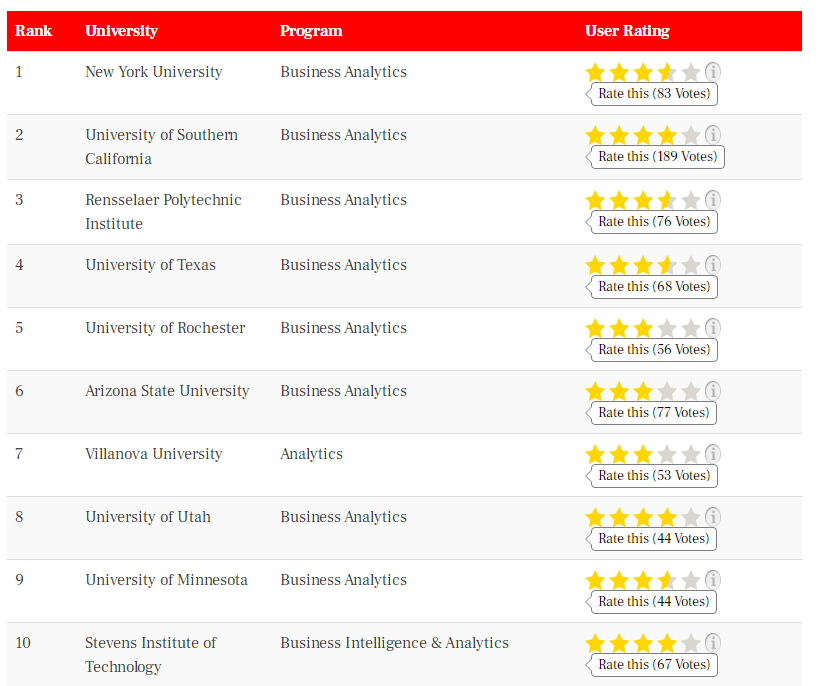Open the Villanova University entry

[154, 454]
